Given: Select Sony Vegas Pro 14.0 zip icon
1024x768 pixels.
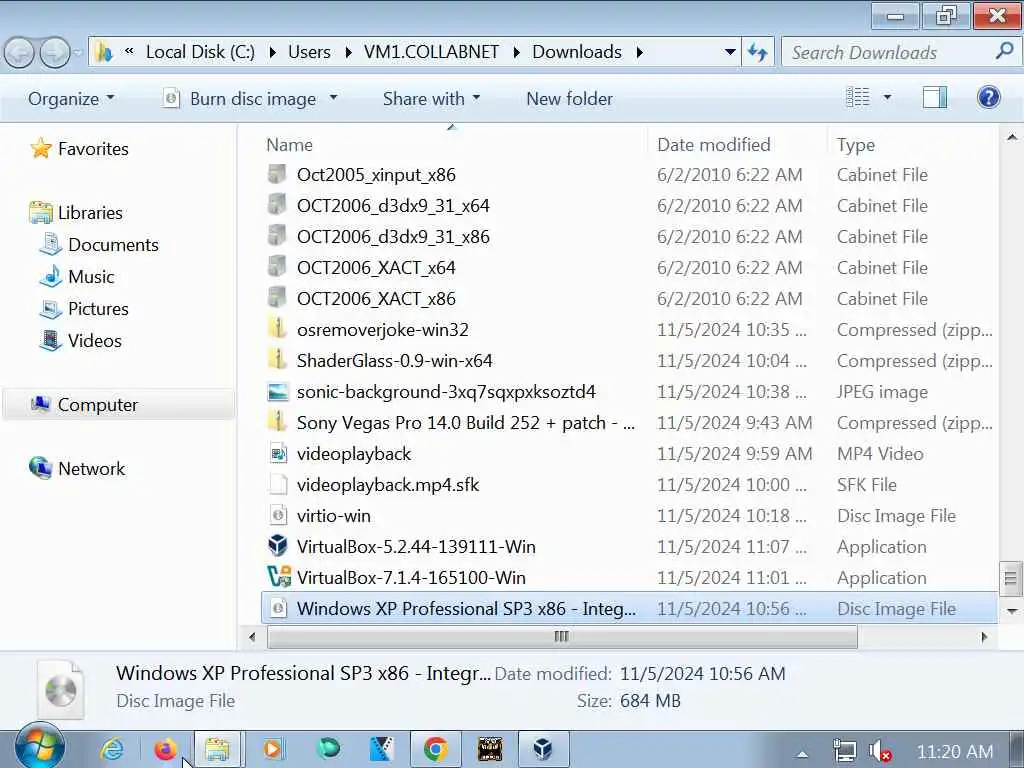Looking at the screenshot, I should tap(277, 423).
